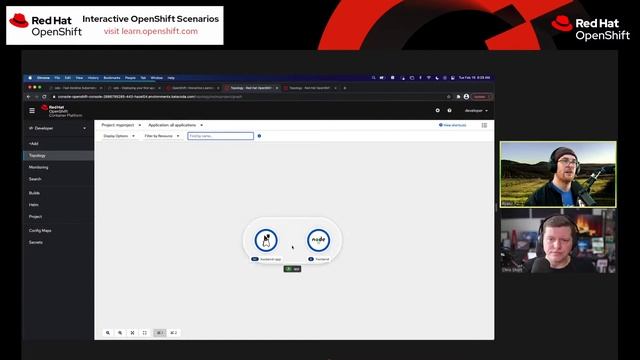The height and width of the screenshot is (360, 640).
Task: Open the Display Options dropdown
Action: tap(119, 136)
